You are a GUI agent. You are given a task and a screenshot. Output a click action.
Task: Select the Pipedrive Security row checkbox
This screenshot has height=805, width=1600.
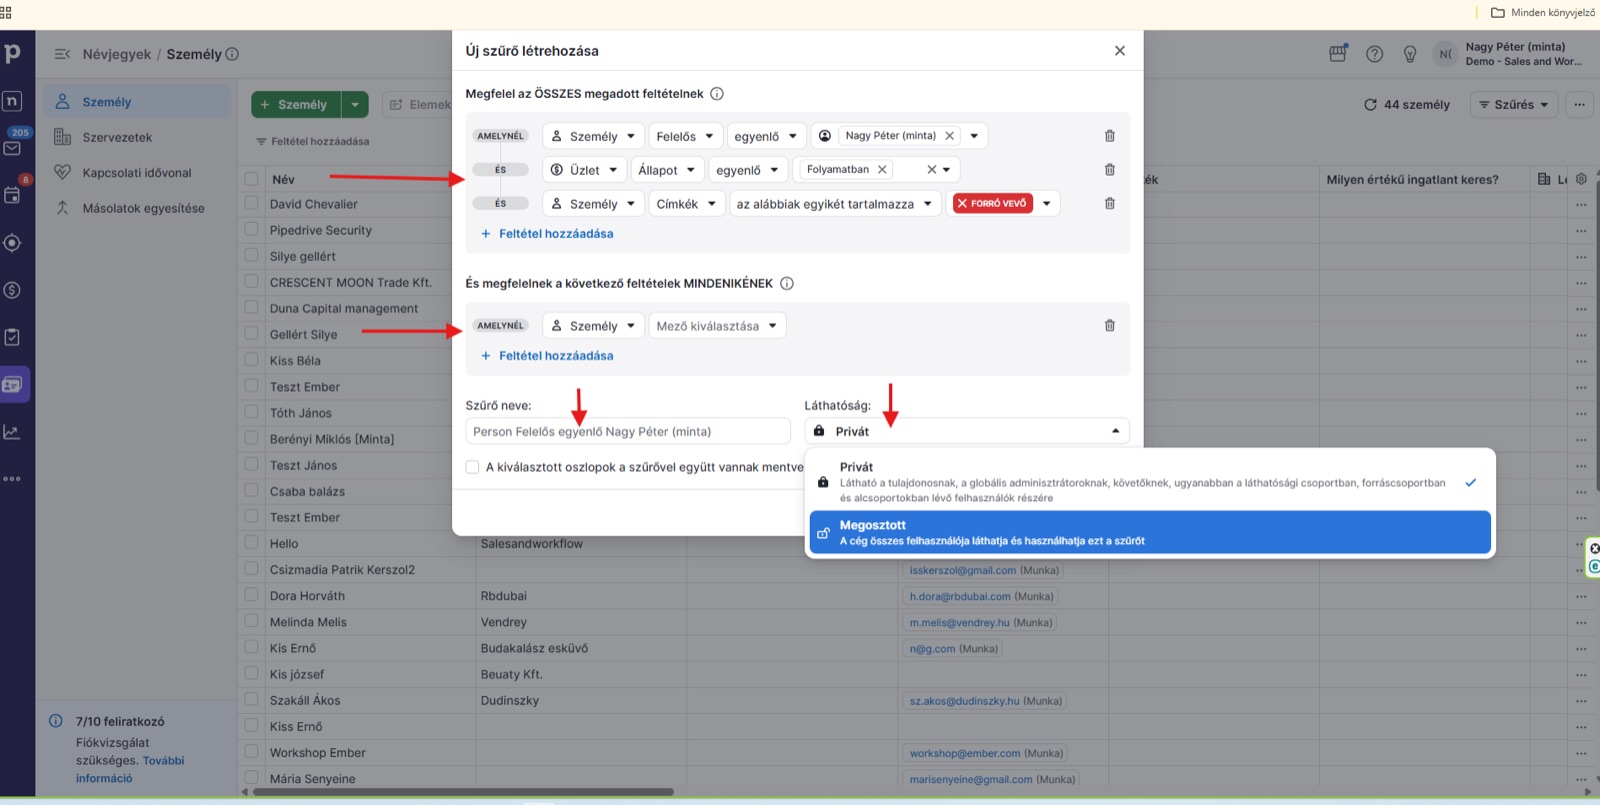251,229
